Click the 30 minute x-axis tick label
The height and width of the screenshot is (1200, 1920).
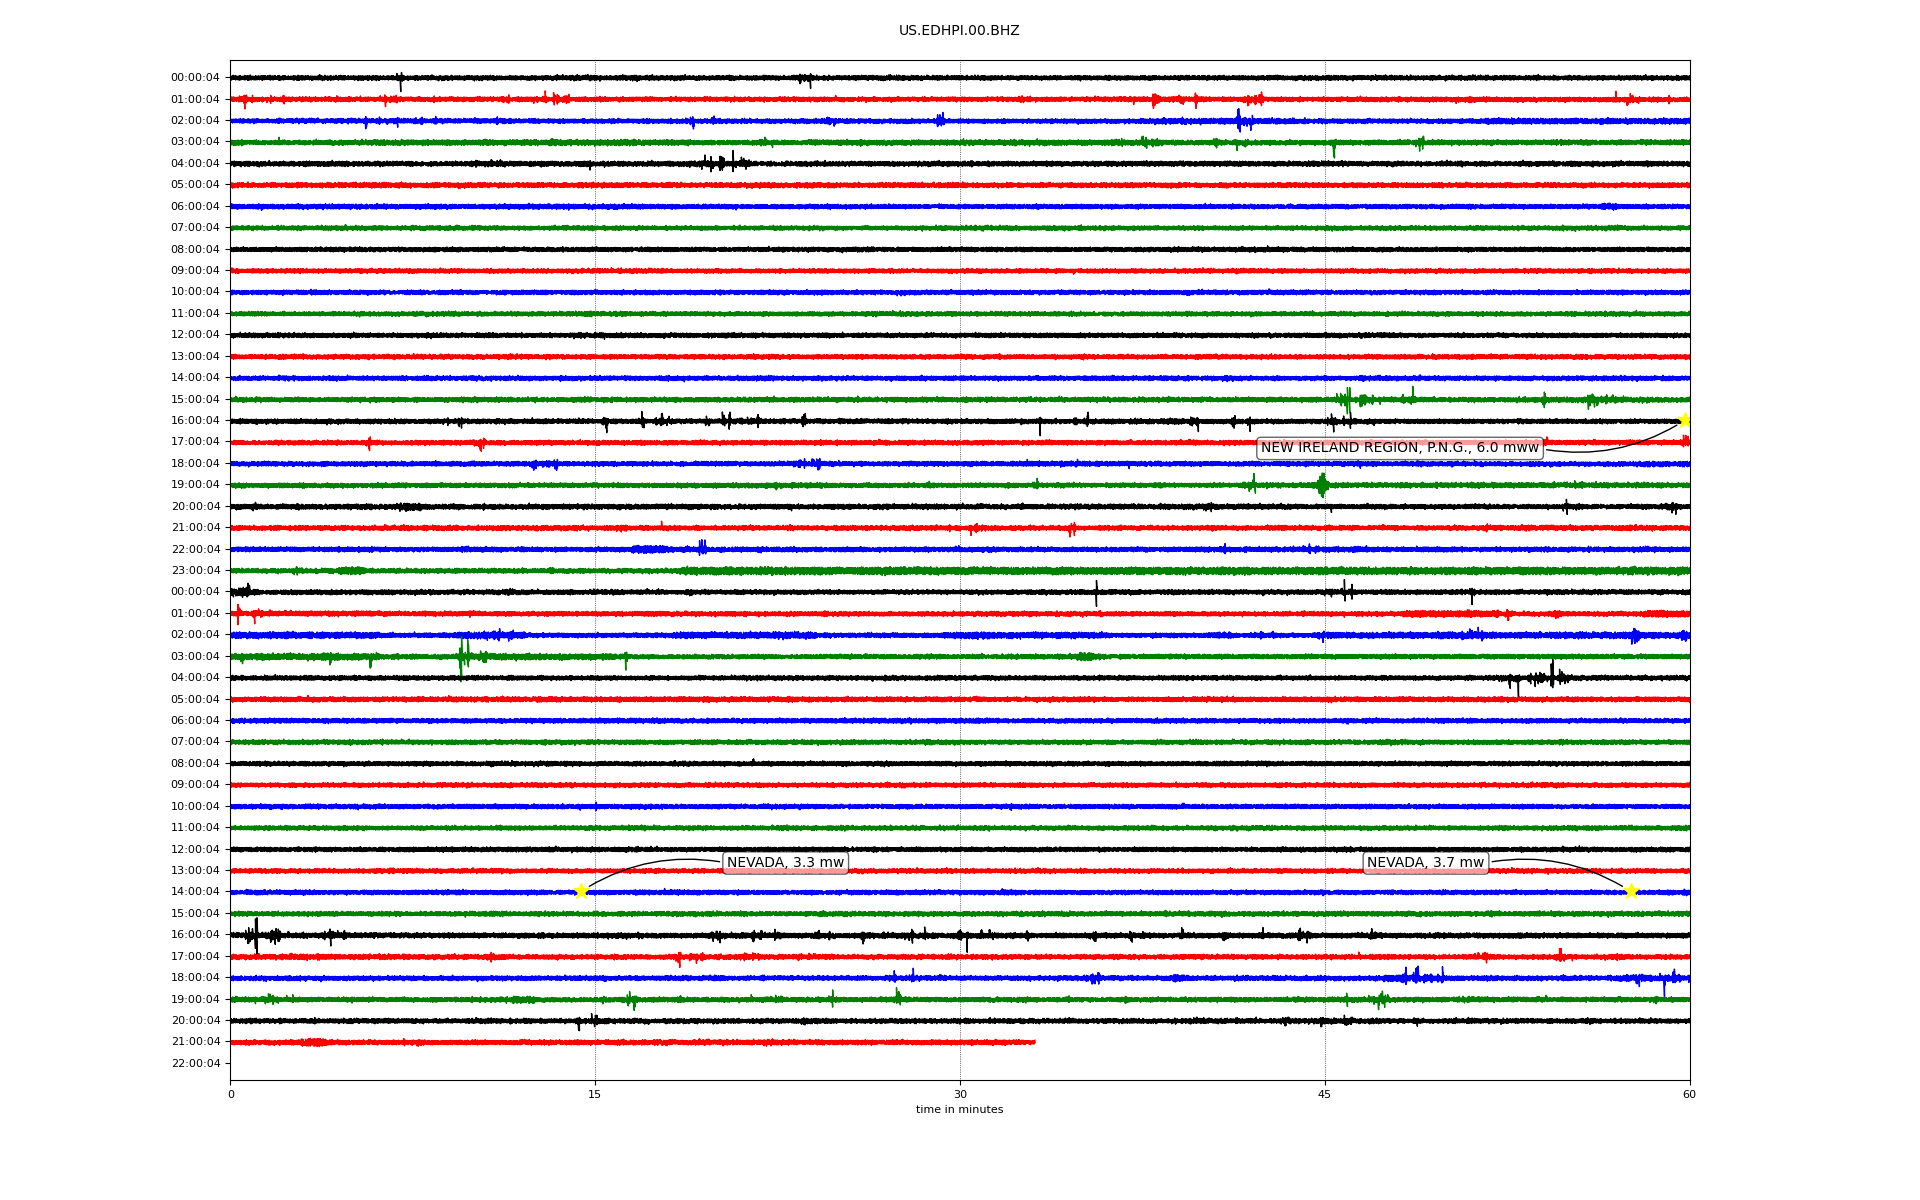(x=960, y=1094)
